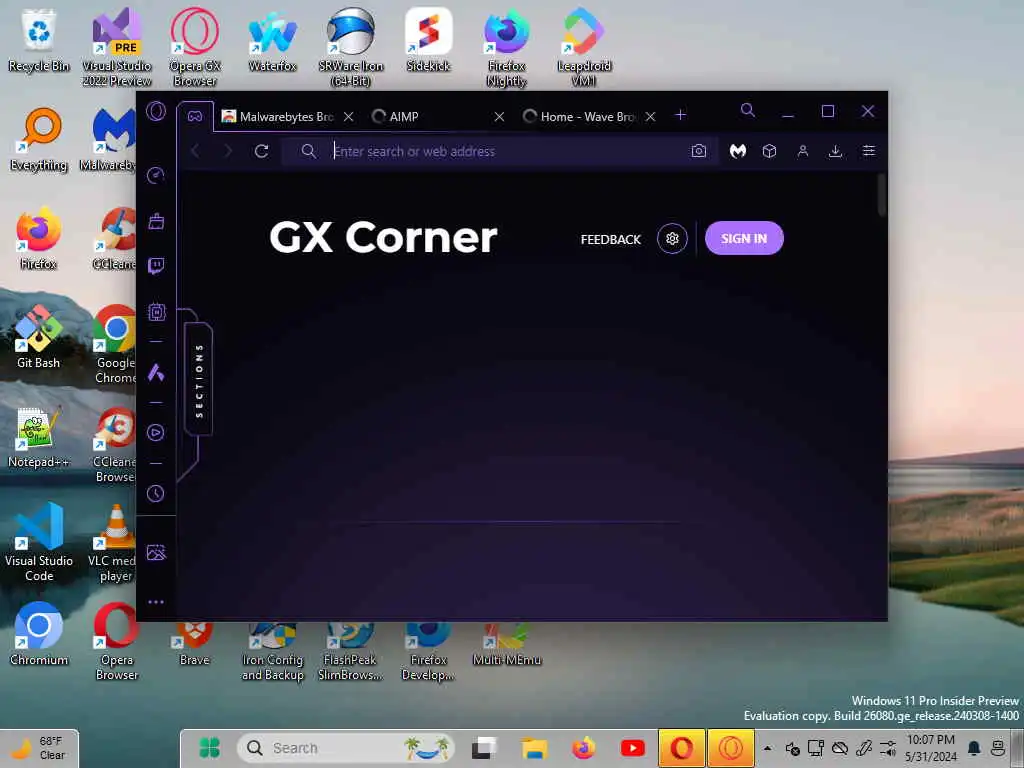Click the FEEDBACK link
This screenshot has width=1024, height=768.
coord(611,240)
